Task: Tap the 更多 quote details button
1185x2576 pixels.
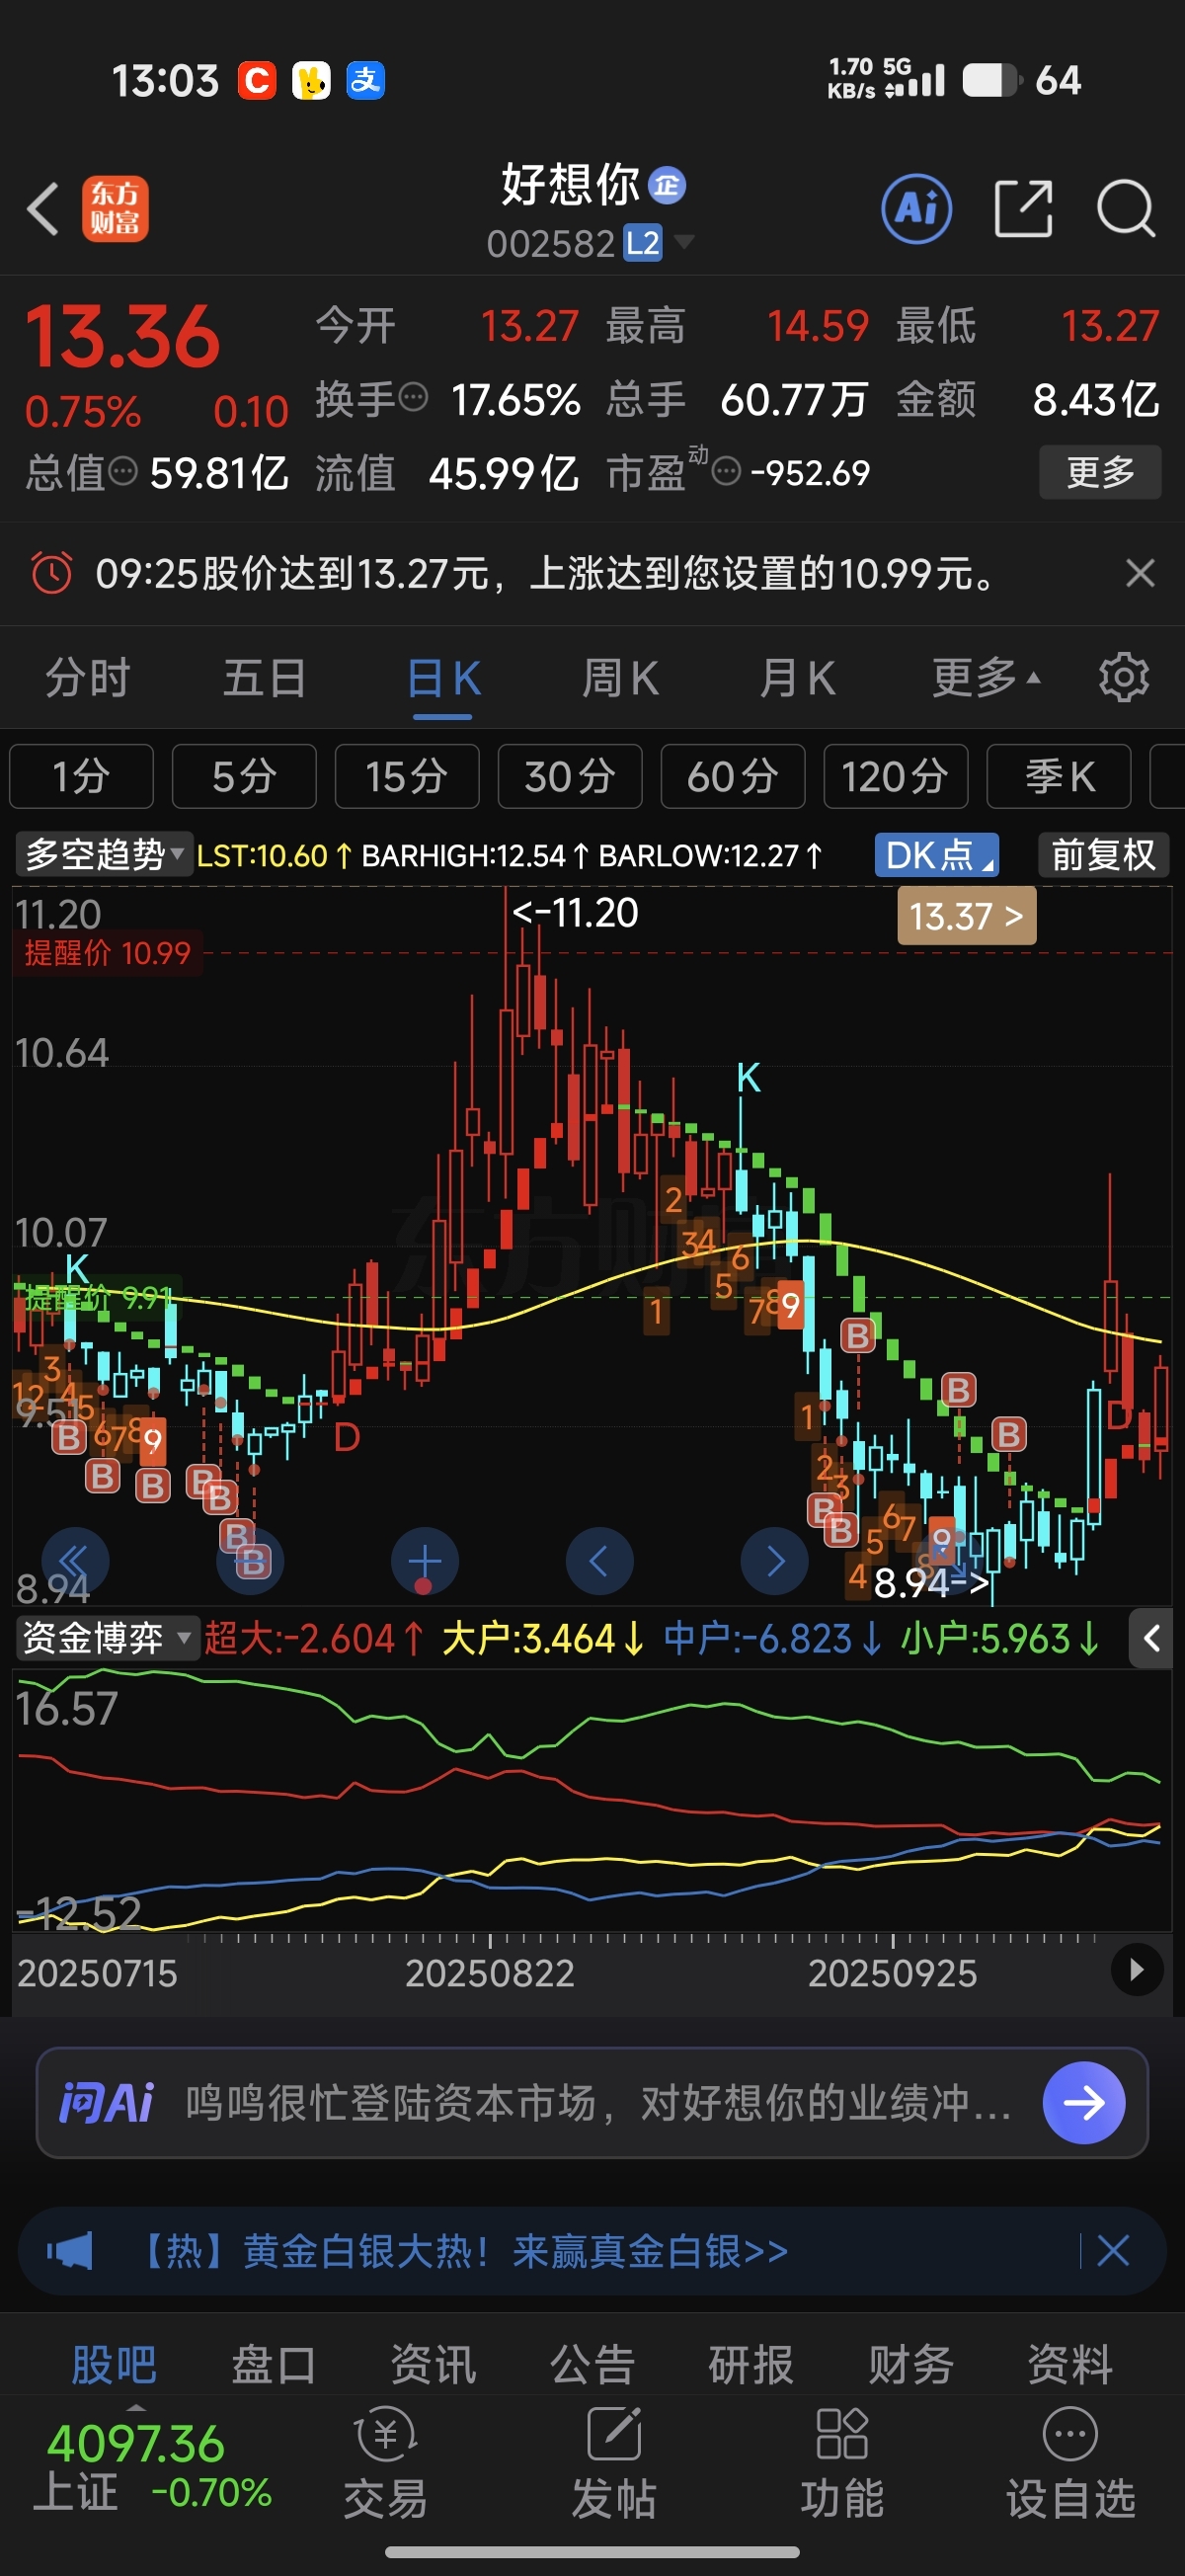Action: click(1100, 471)
